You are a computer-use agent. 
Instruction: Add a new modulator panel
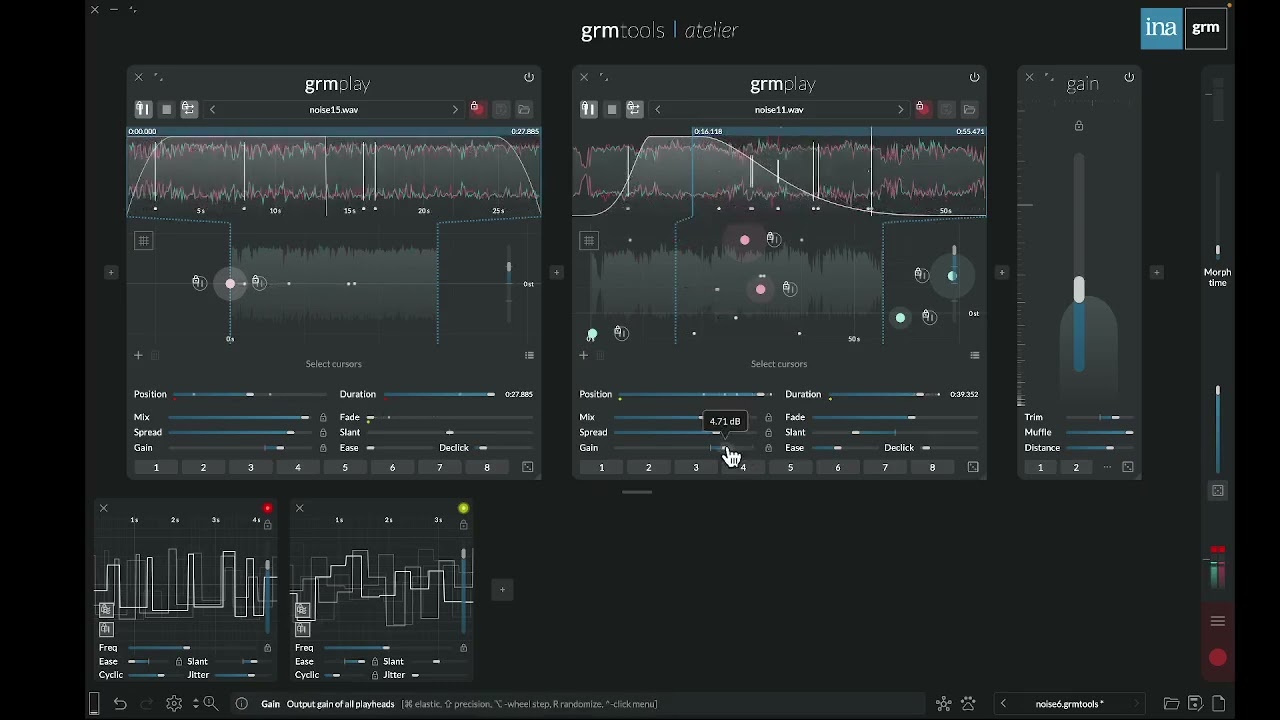[x=502, y=590]
